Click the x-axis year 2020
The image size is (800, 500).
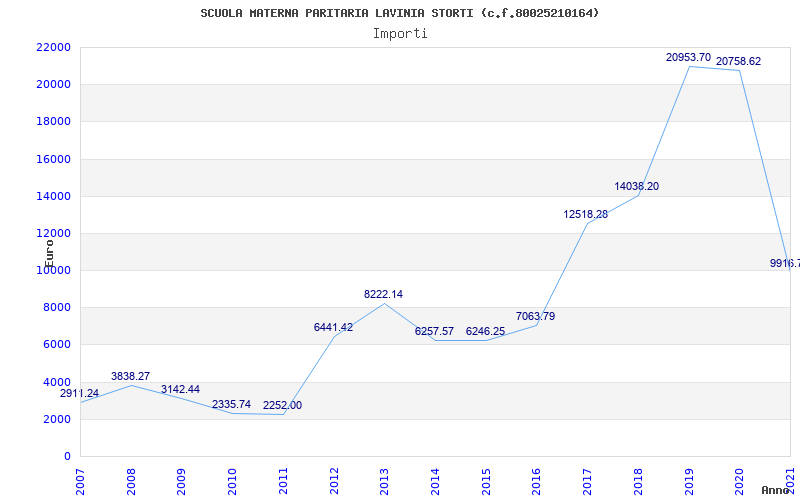coord(739,482)
